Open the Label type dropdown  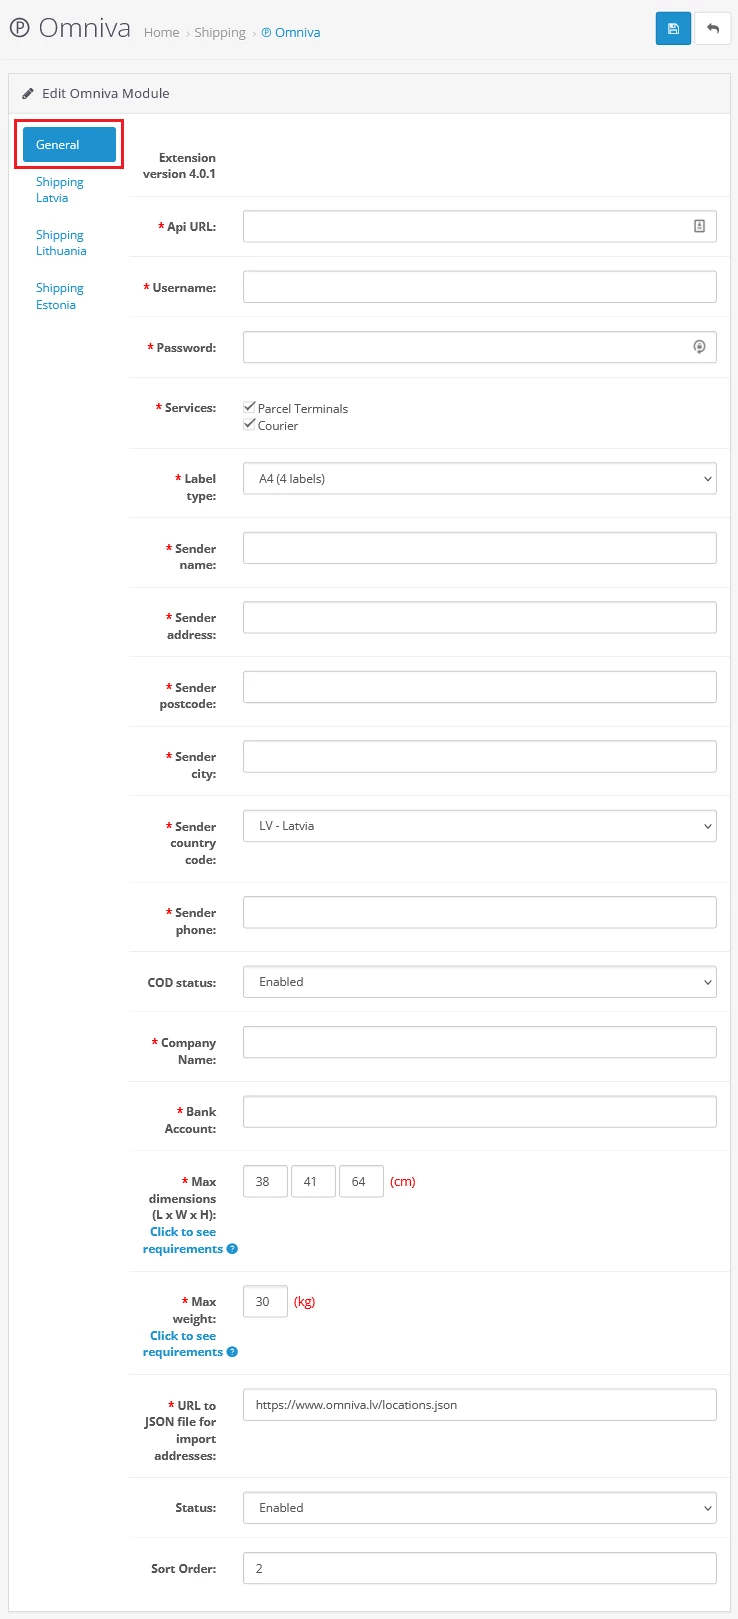[479, 479]
